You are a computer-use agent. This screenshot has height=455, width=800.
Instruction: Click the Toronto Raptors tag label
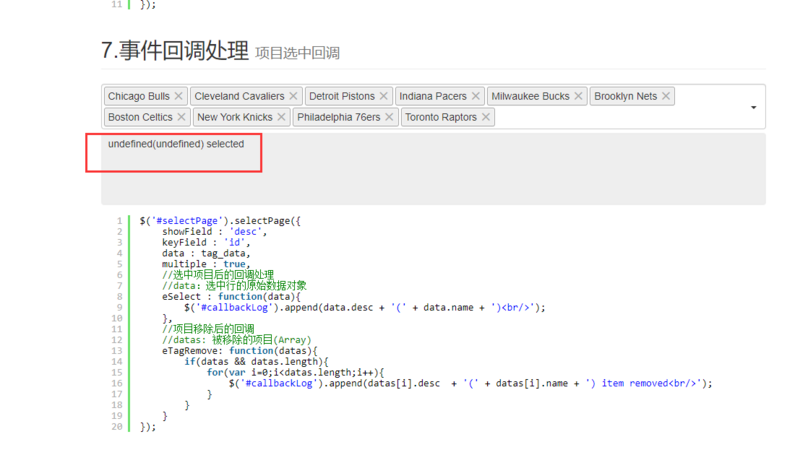[441, 117]
